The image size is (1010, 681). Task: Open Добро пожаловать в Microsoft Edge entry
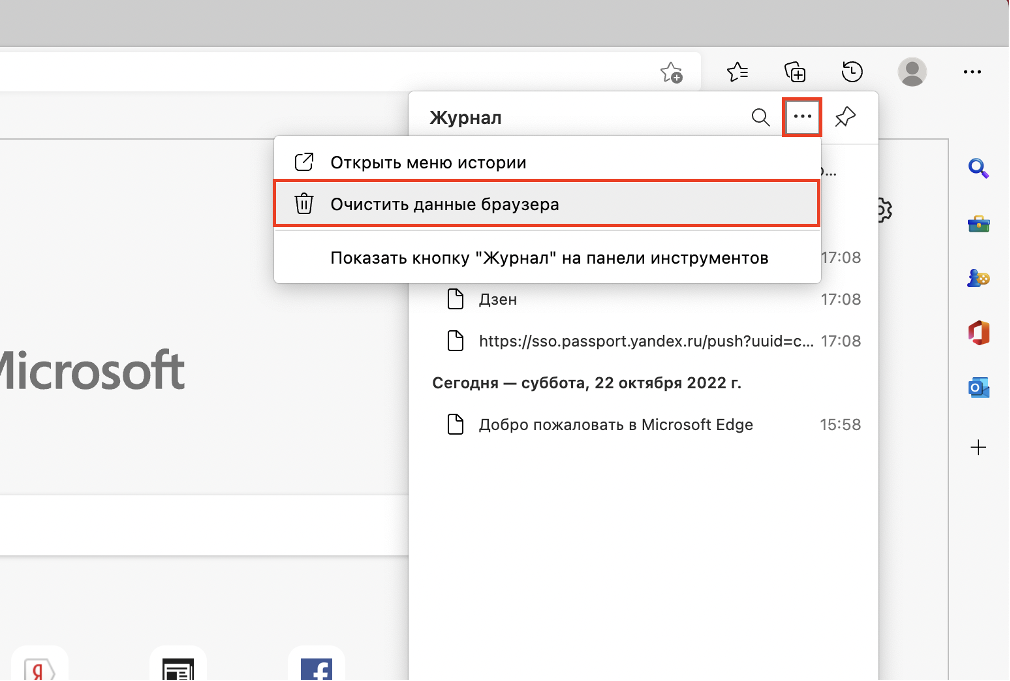click(x=615, y=424)
